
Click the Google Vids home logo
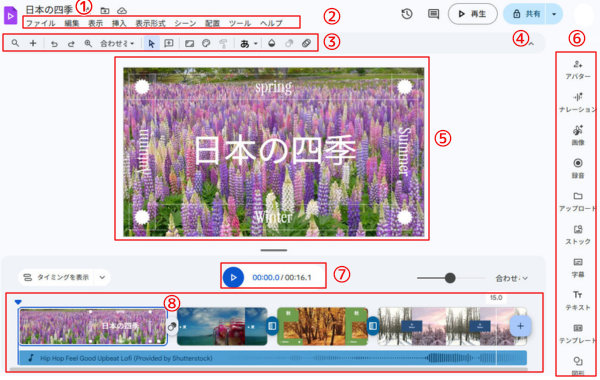click(10, 16)
